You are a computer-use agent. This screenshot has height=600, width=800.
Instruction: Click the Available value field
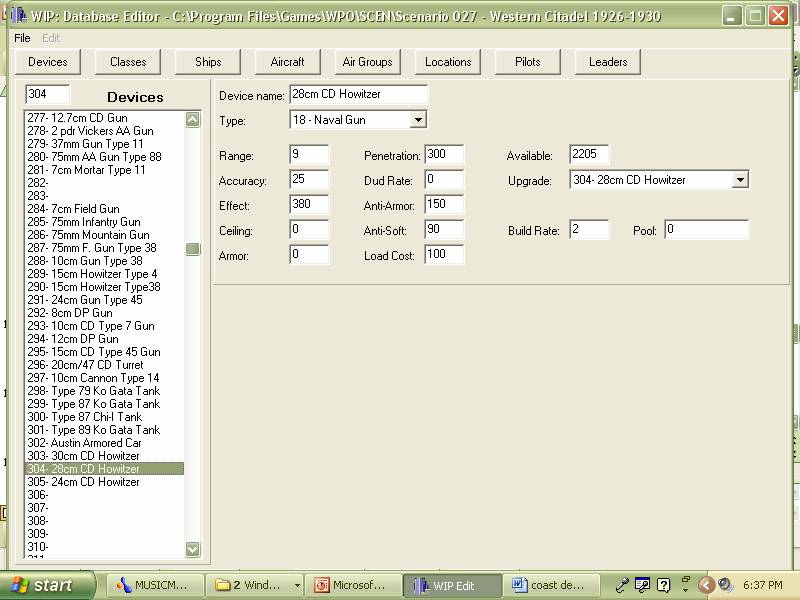pyautogui.click(x=589, y=154)
